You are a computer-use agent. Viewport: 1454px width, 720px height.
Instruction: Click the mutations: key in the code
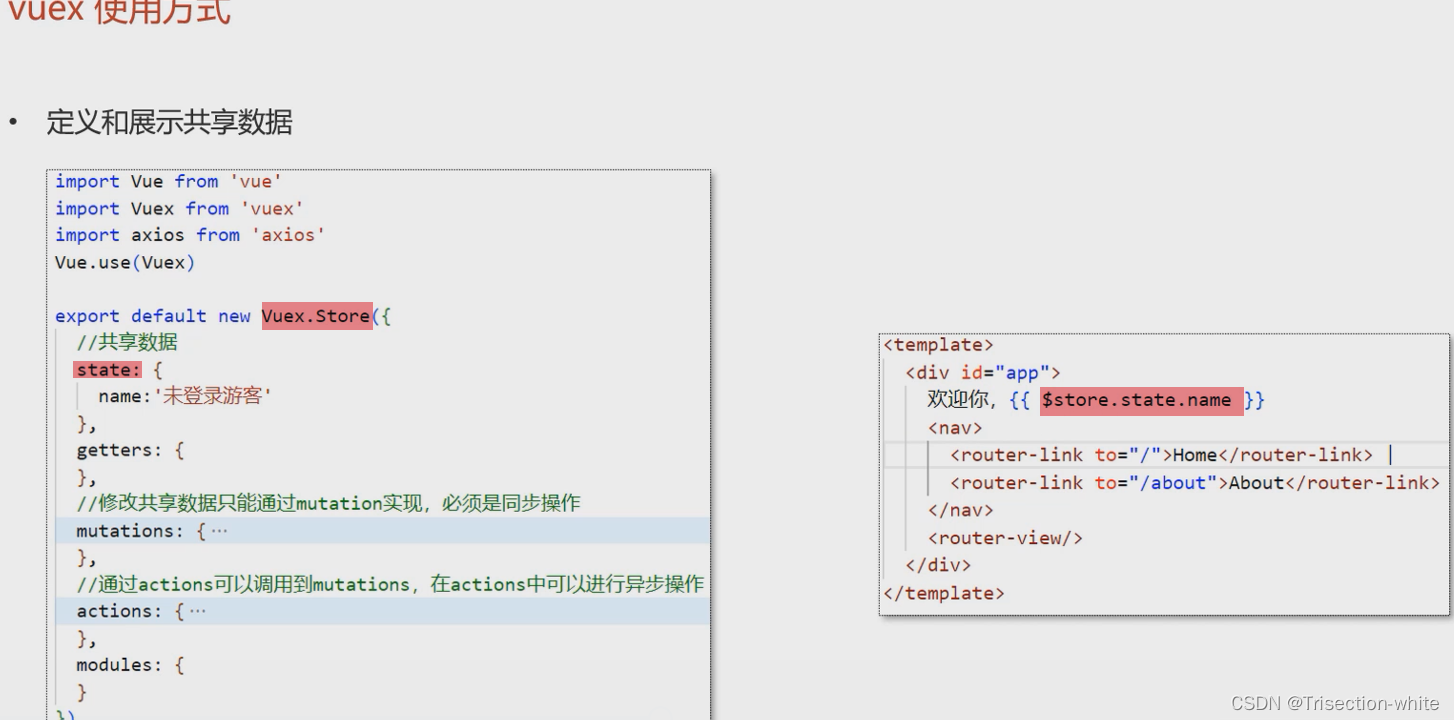pyautogui.click(x=130, y=531)
